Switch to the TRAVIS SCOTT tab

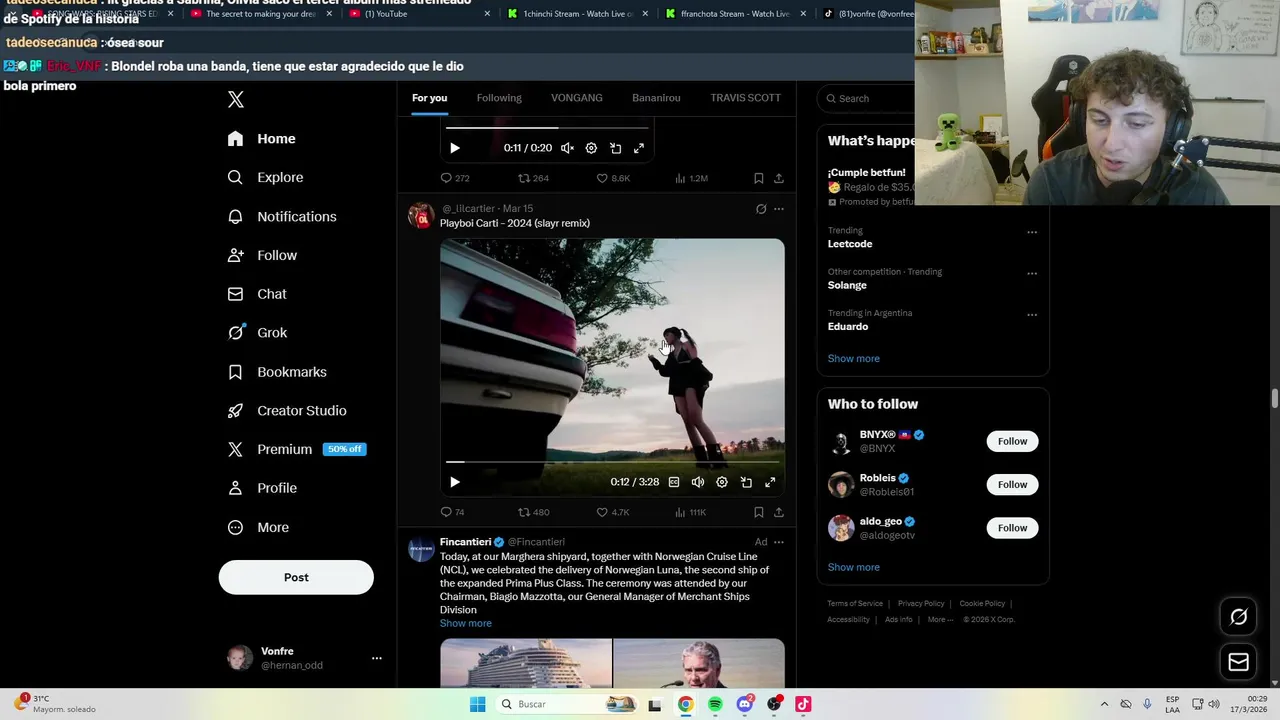point(745,98)
